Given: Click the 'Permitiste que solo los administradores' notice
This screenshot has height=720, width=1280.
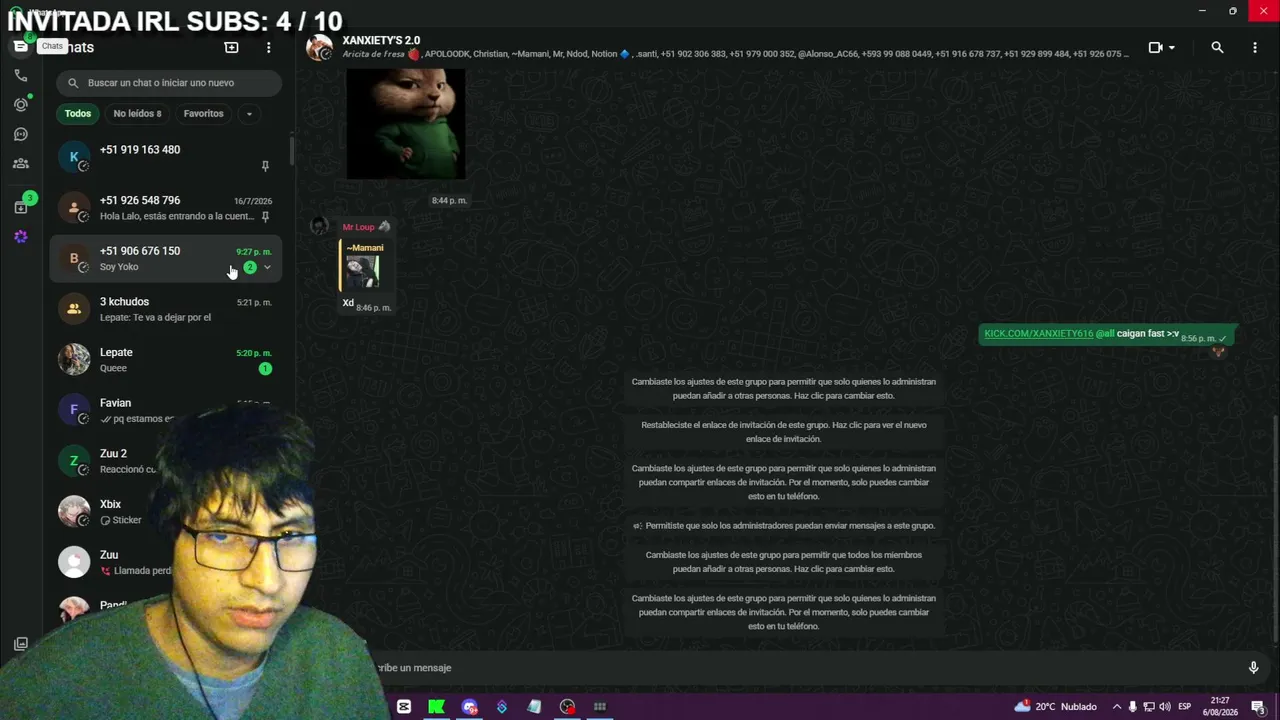Looking at the screenshot, I should pos(784,526).
